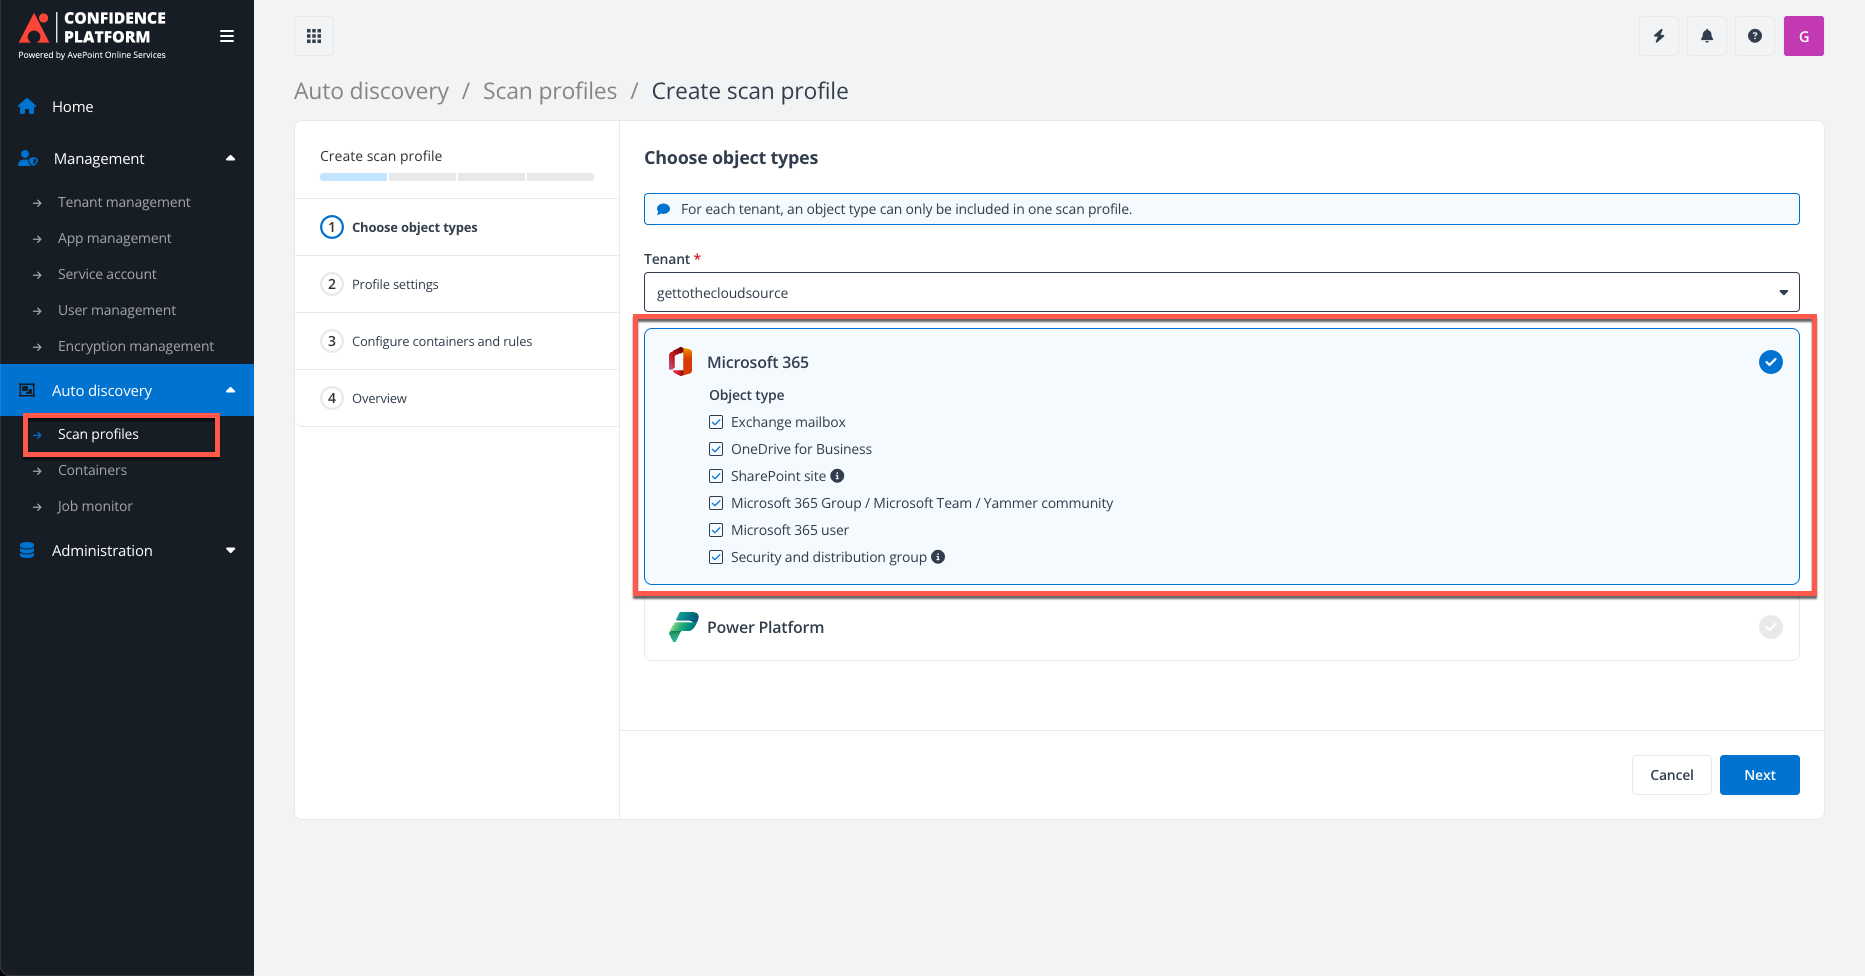The image size is (1865, 976).
Task: Expand the Administration section
Action: coord(230,550)
